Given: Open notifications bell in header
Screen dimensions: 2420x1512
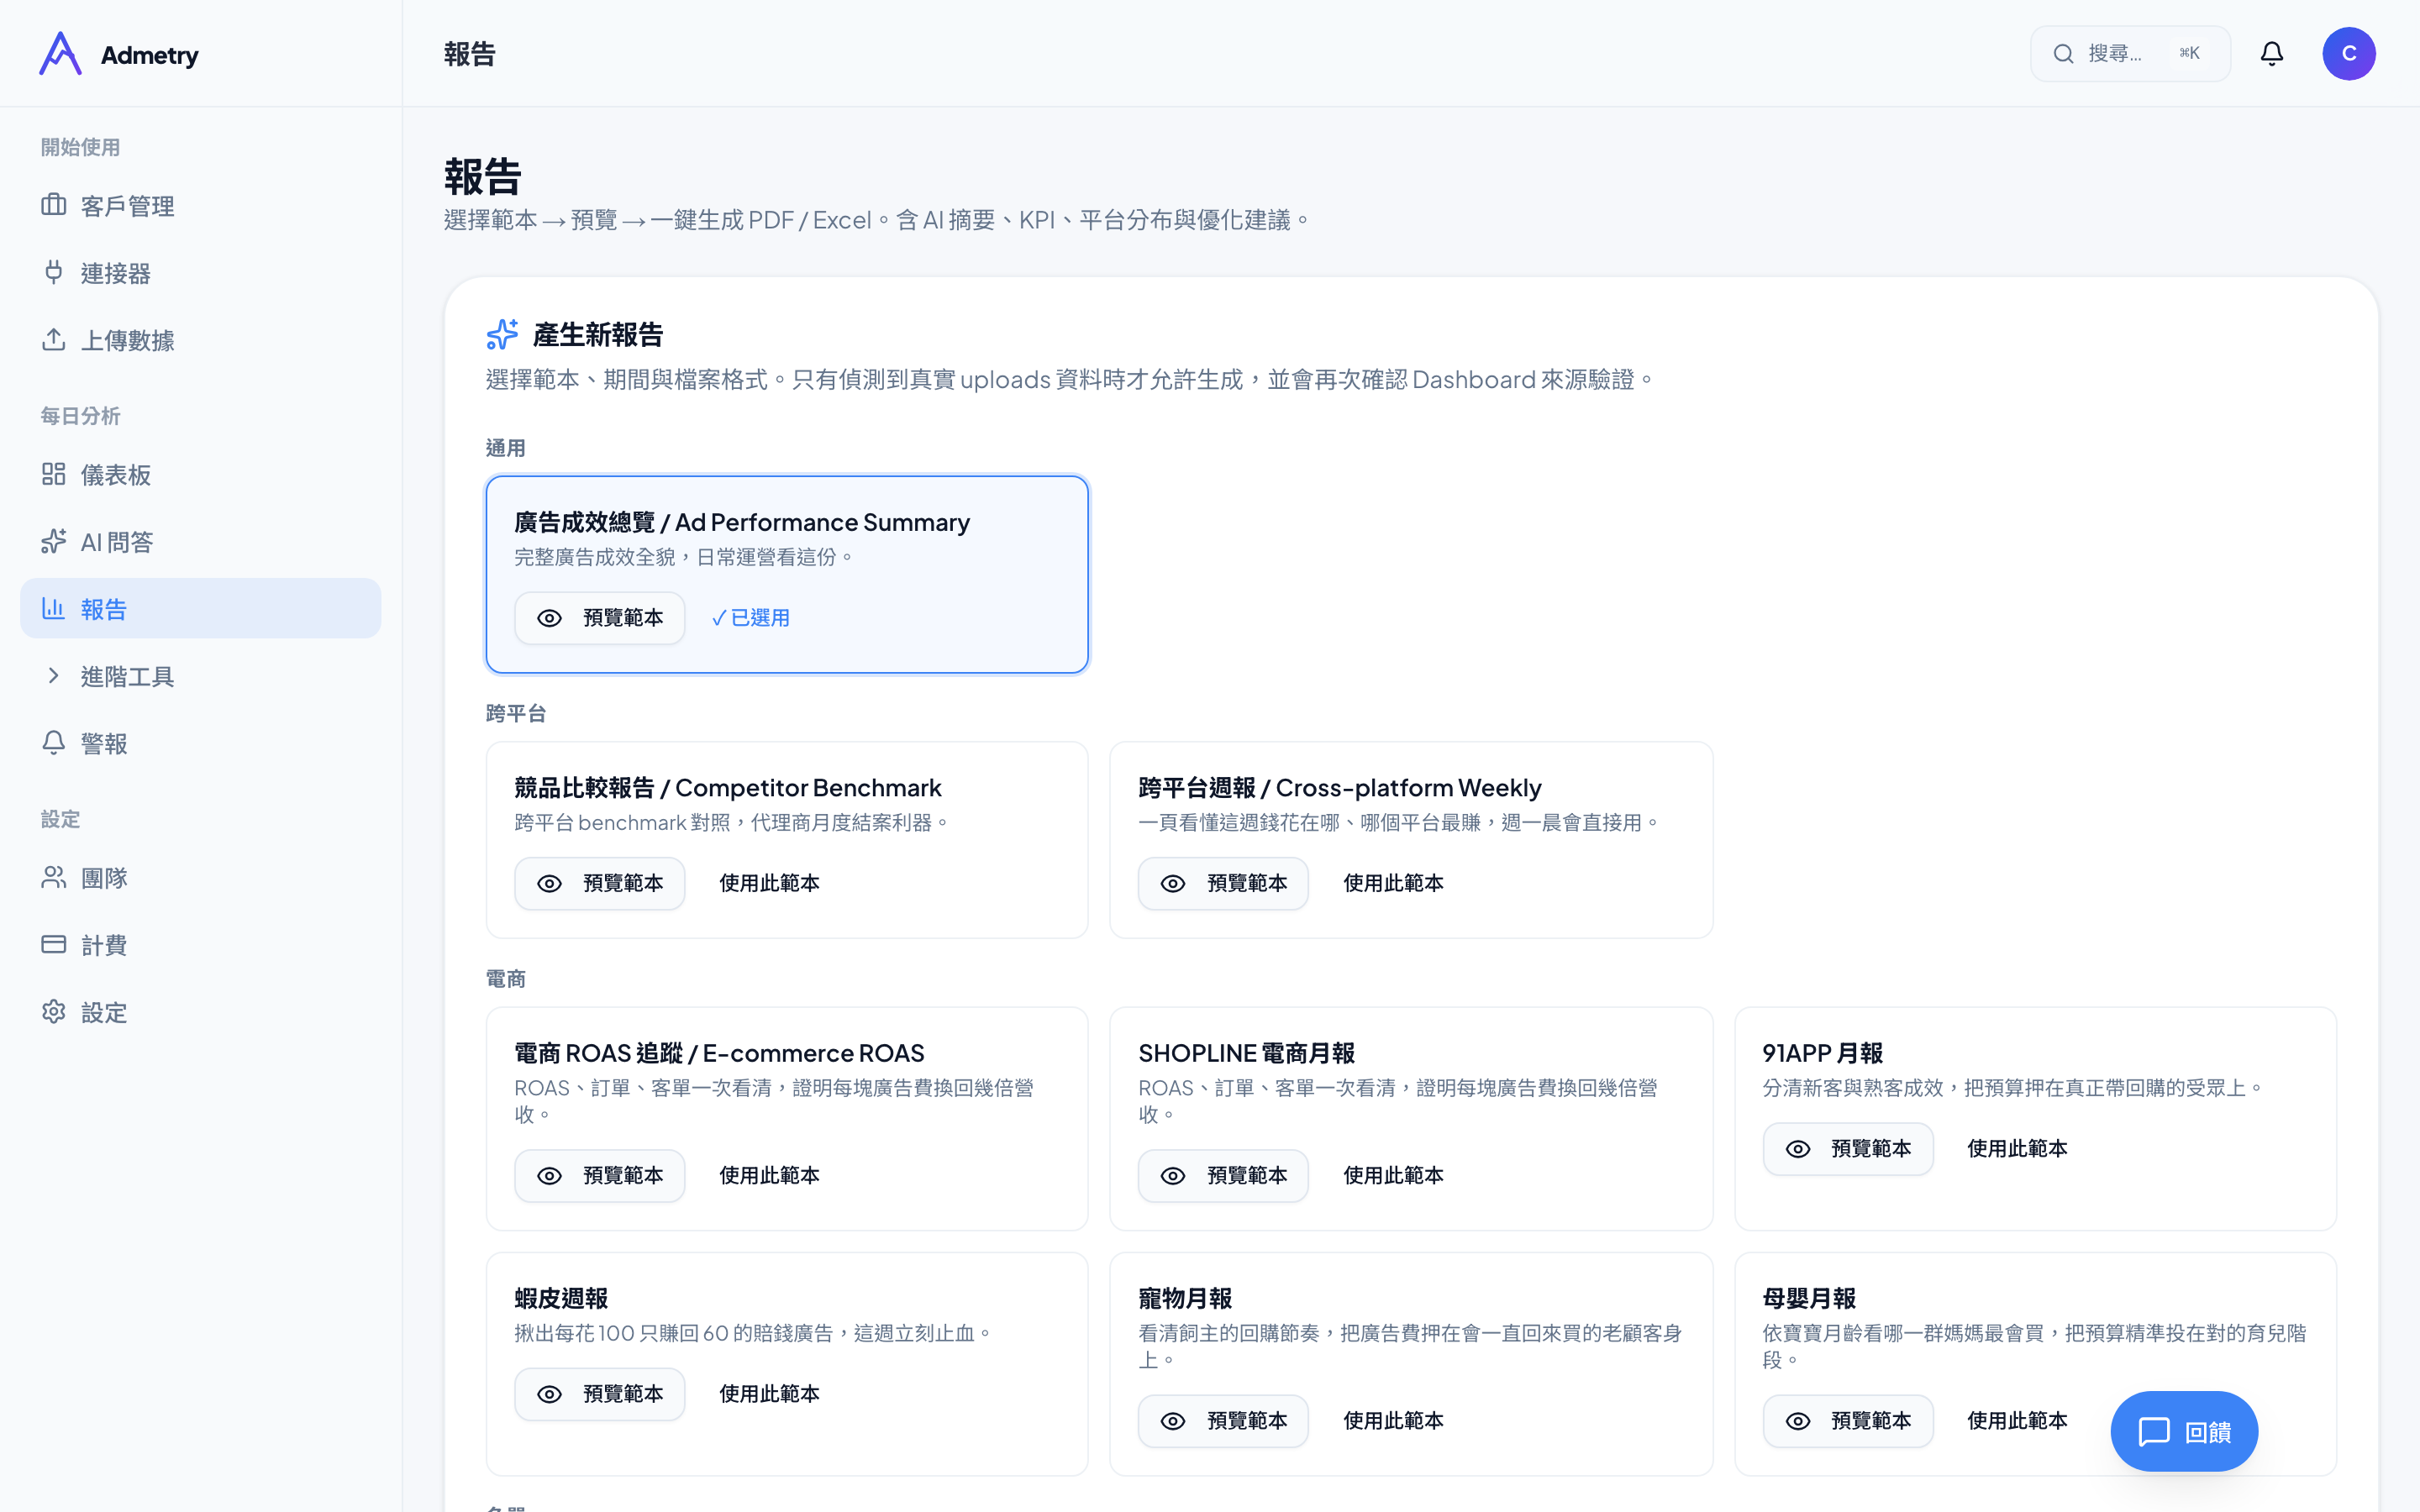Looking at the screenshot, I should pos(2272,54).
